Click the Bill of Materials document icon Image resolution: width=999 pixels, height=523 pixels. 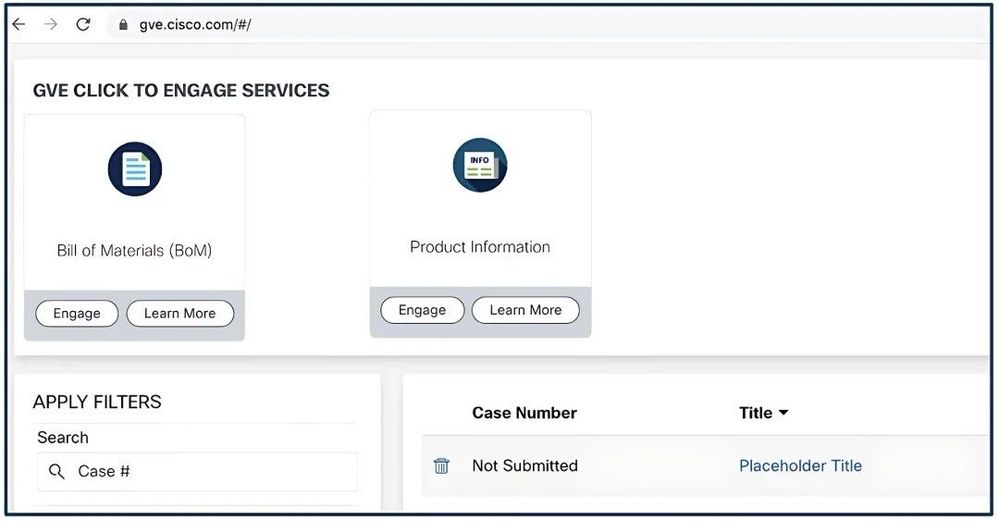click(134, 169)
